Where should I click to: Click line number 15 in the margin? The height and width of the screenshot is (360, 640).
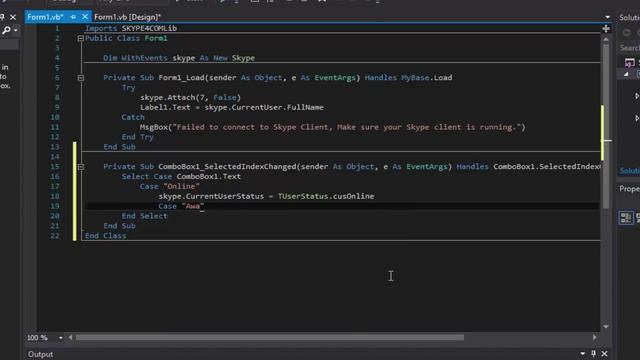pyautogui.click(x=55, y=167)
